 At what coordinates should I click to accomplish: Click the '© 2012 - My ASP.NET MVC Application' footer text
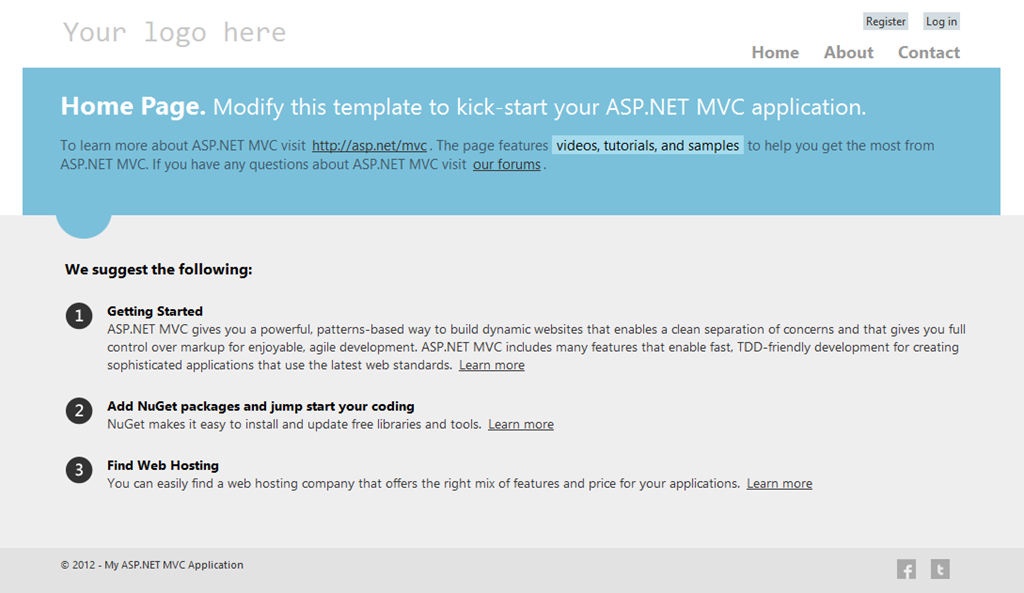click(152, 565)
